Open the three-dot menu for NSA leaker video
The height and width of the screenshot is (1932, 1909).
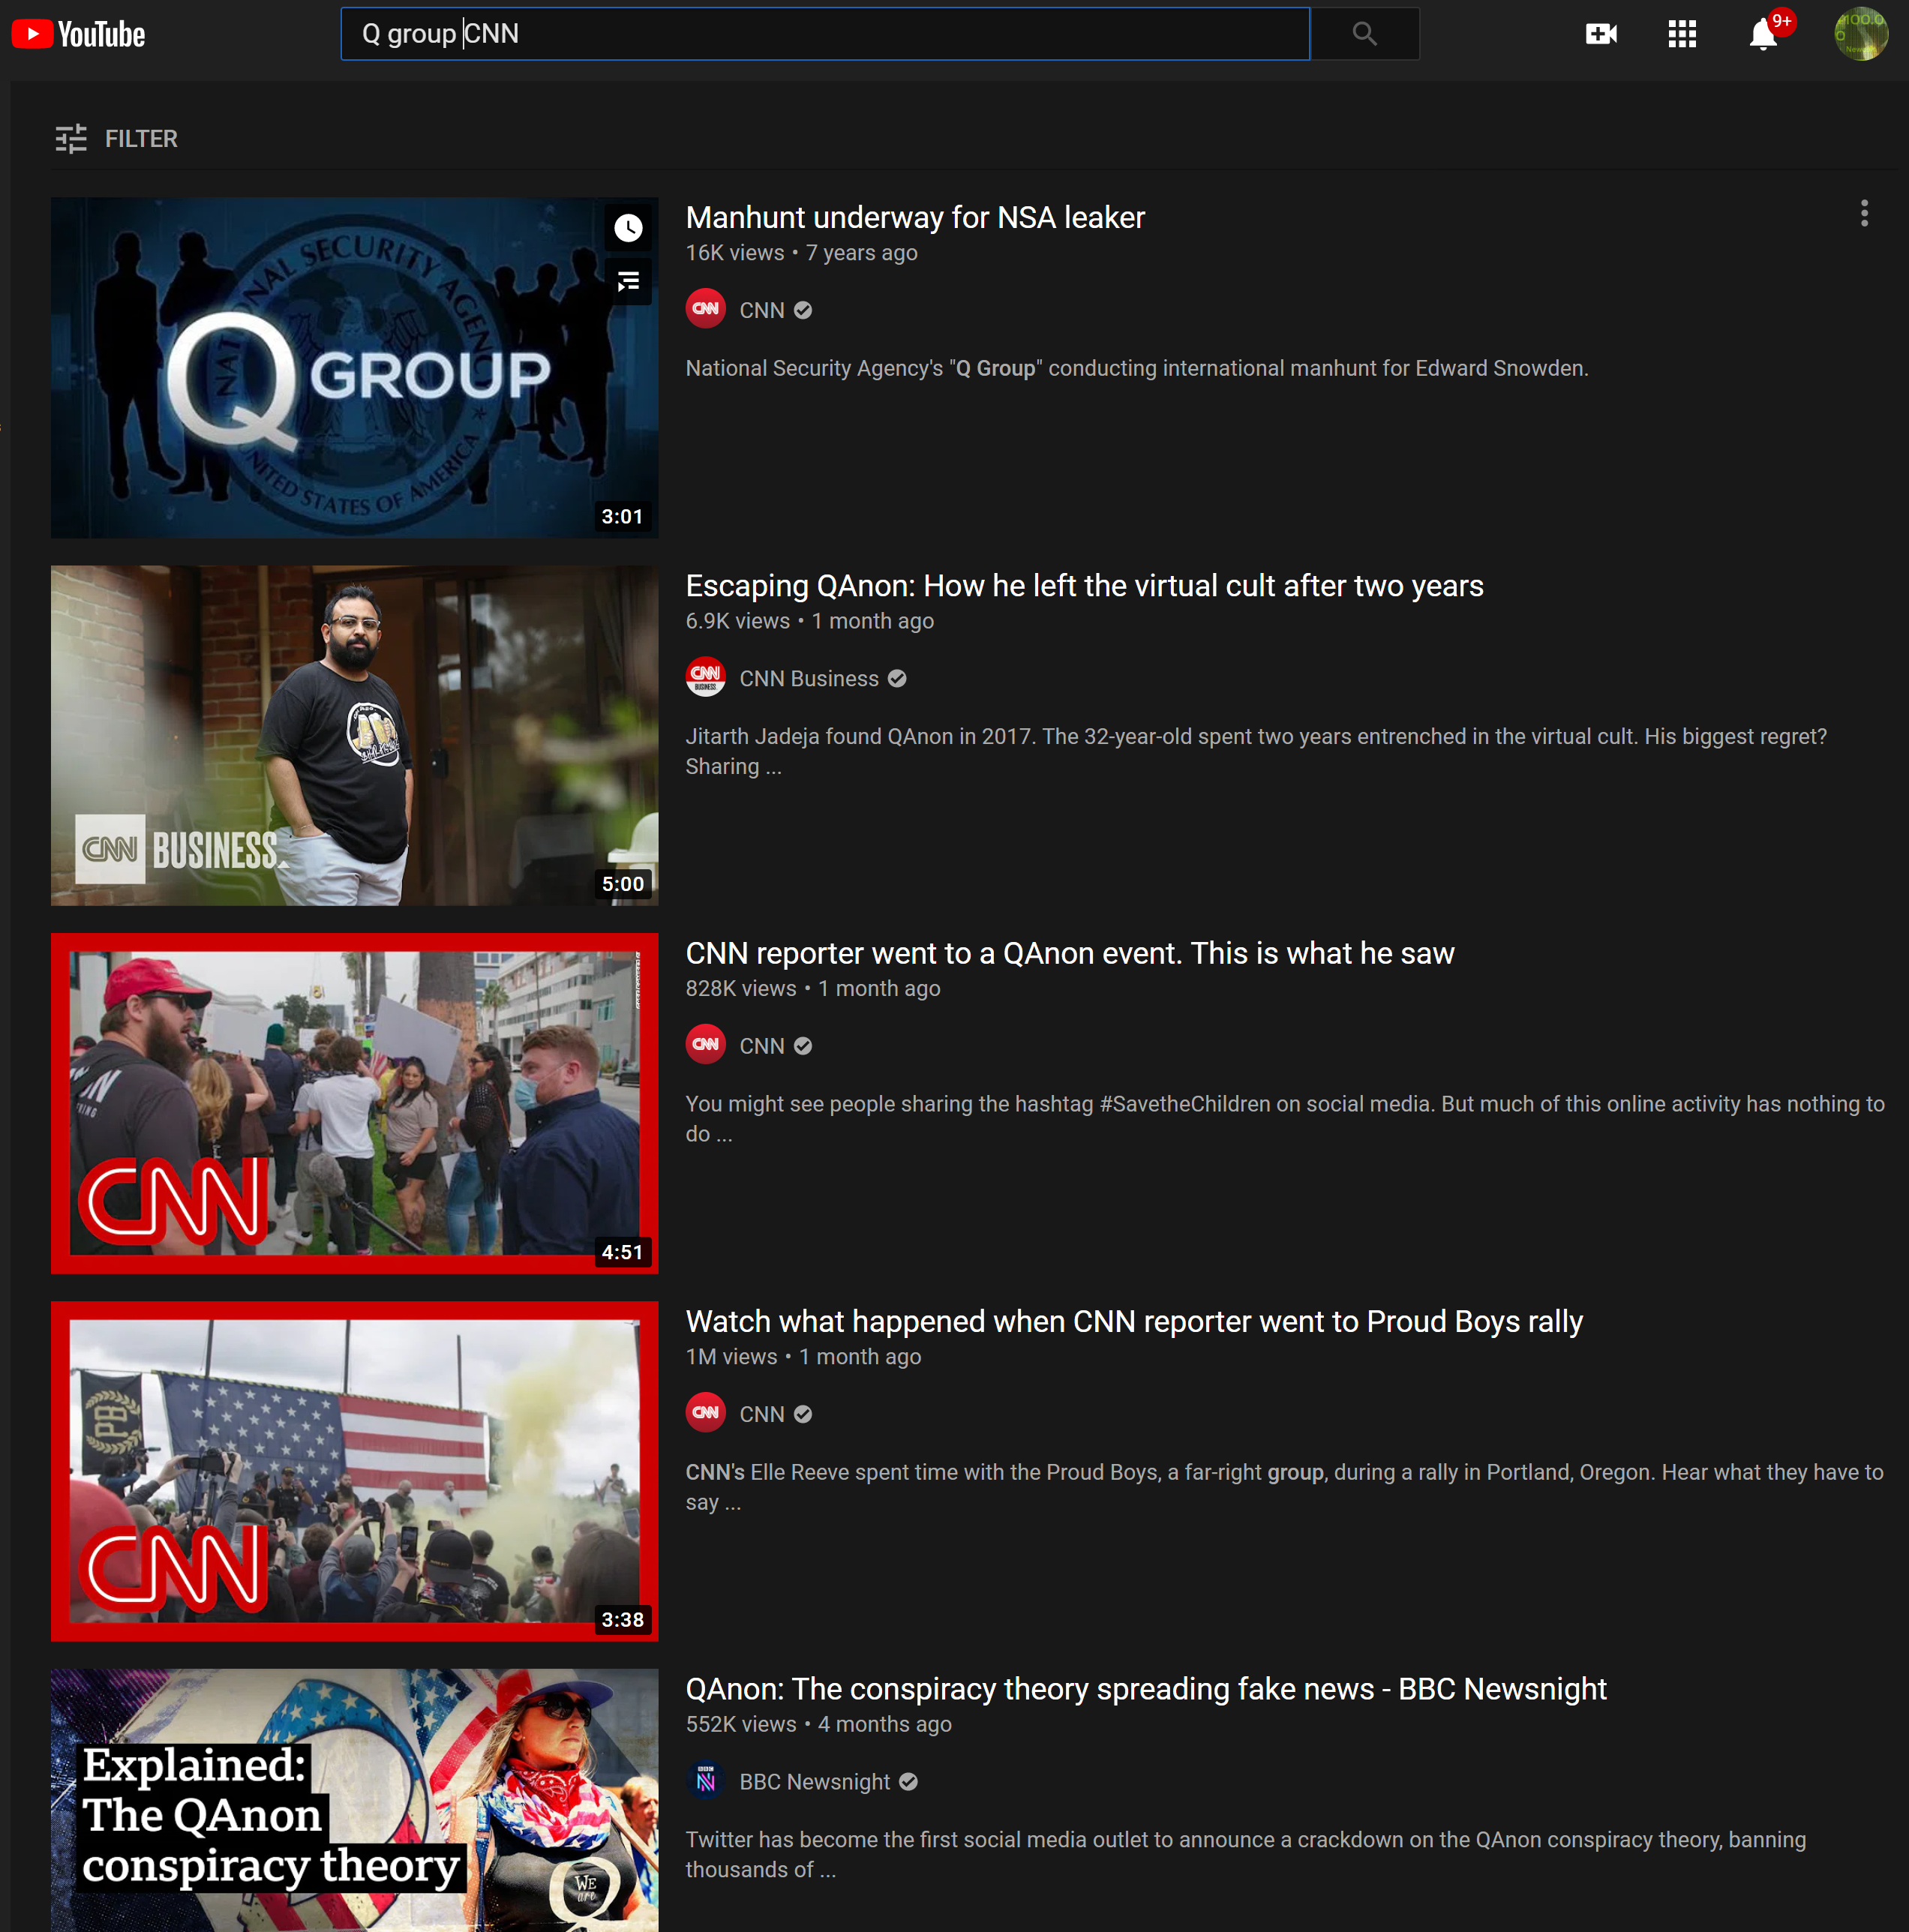pos(1864,213)
